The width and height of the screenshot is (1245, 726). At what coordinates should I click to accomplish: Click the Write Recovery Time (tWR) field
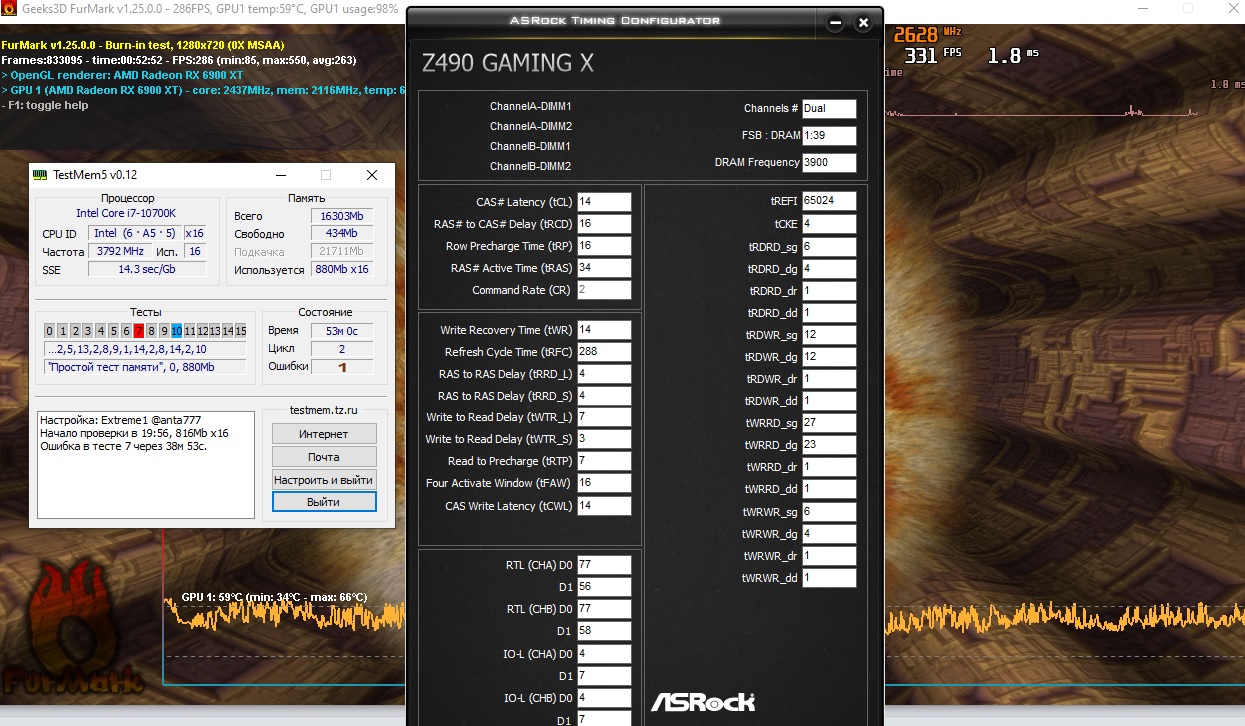(x=604, y=330)
